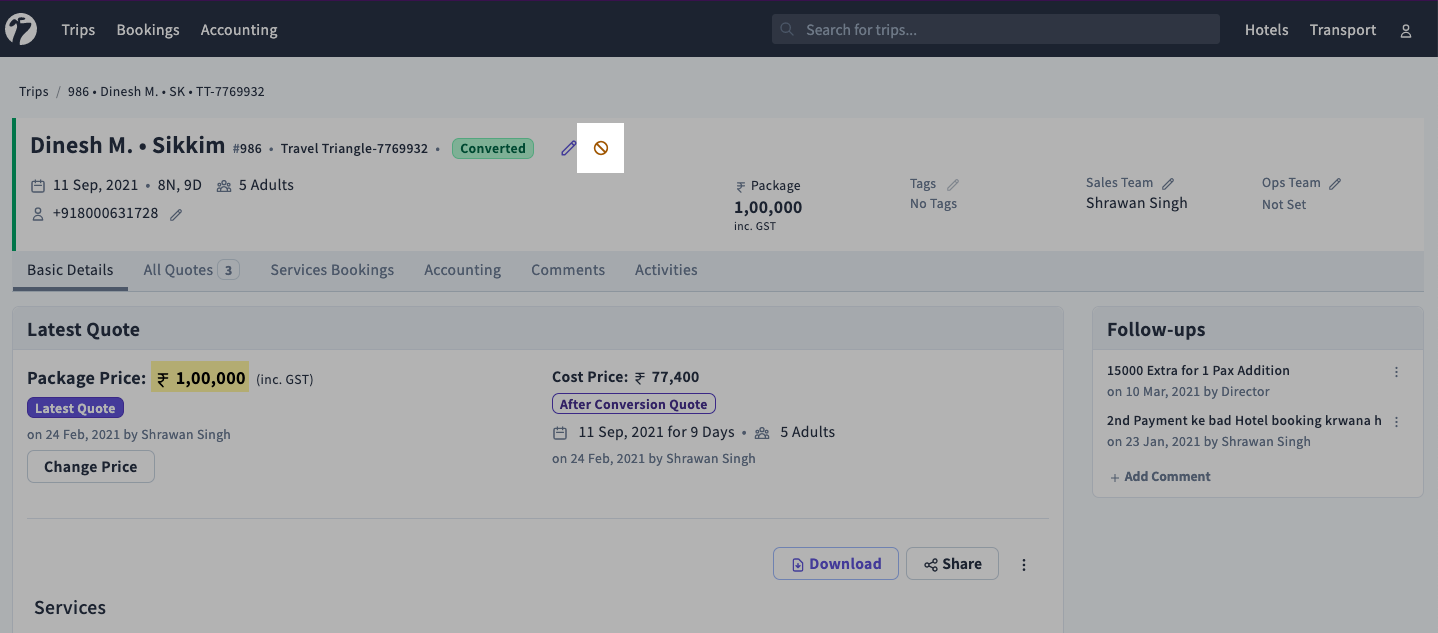1438x633 pixels.
Task: Click the cancel trip icon beside Converted badge
Action: coord(601,148)
